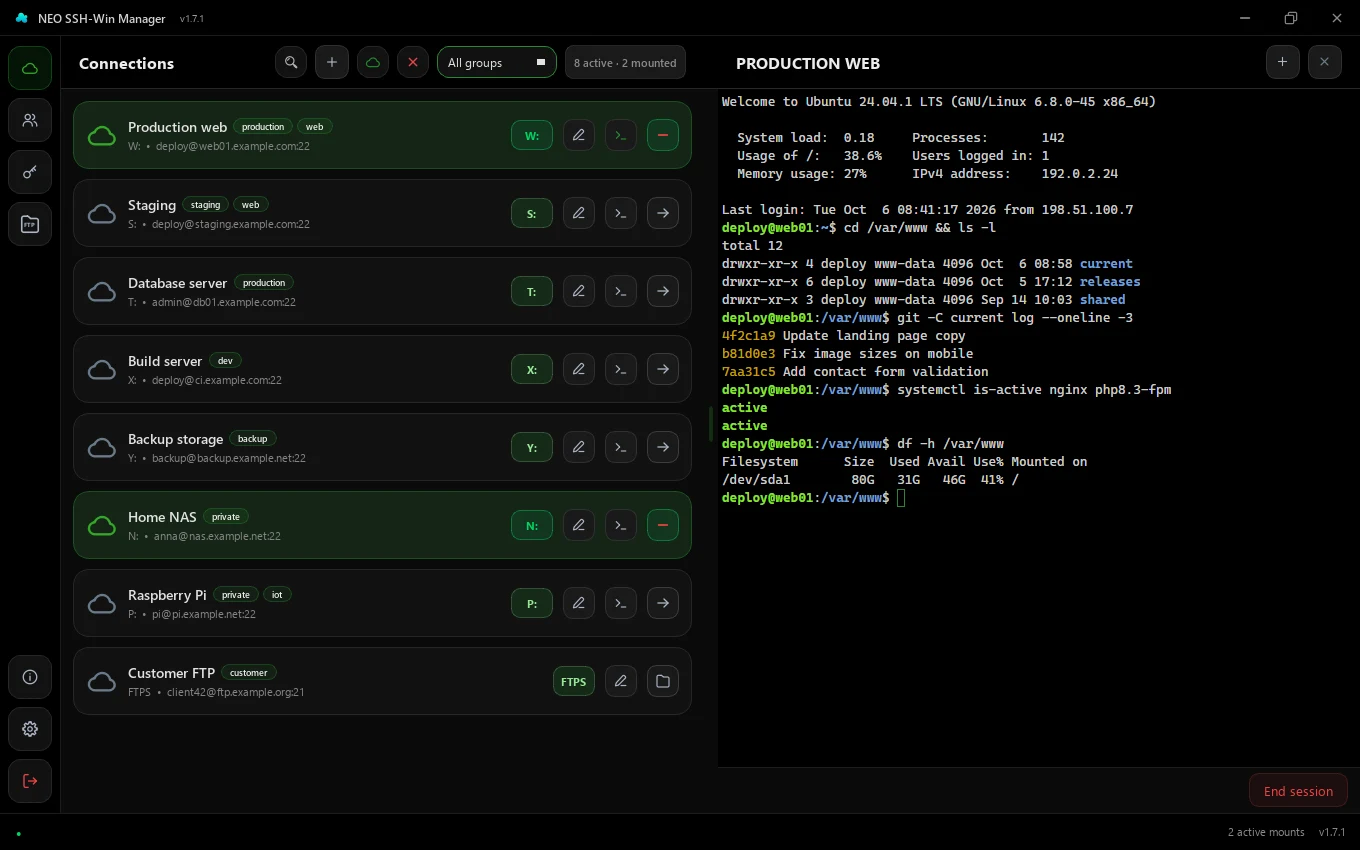Image resolution: width=1360 pixels, height=850 pixels.
Task: Edit the Build server connection
Action: (x=579, y=369)
